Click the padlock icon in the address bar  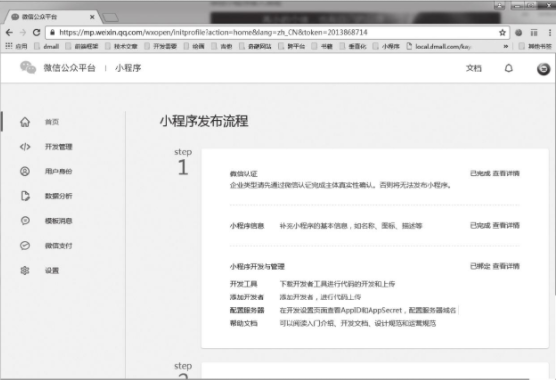[52, 33]
